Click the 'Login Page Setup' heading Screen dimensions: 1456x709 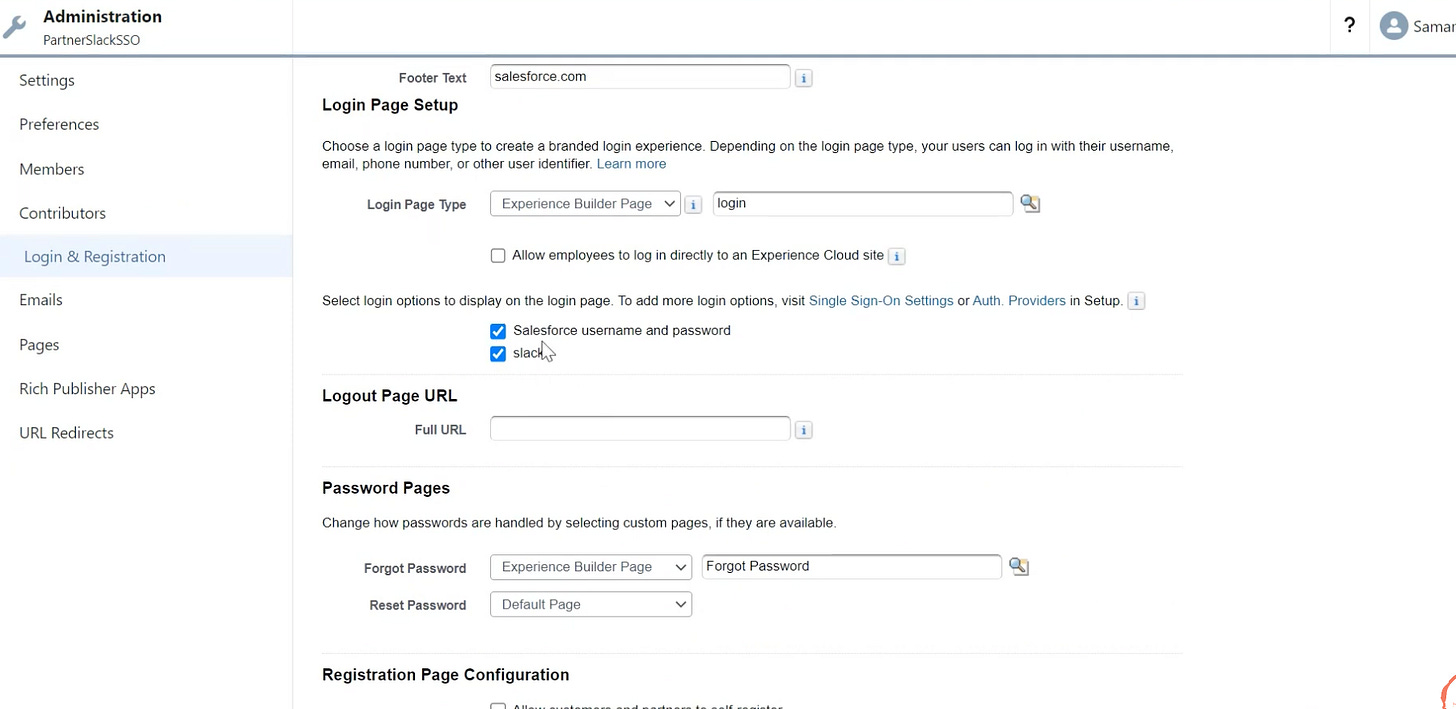tap(390, 105)
